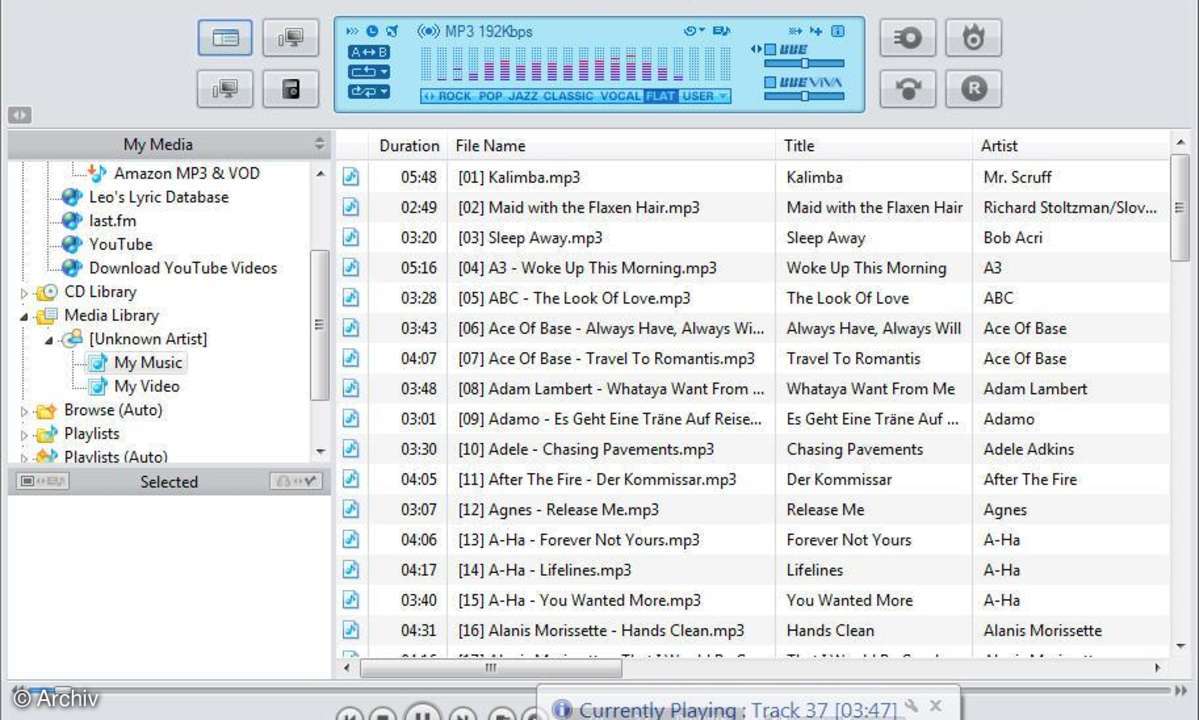The width and height of the screenshot is (1199, 720).
Task: Click the fast-forward arrows at seek bar end
Action: click(x=1181, y=690)
